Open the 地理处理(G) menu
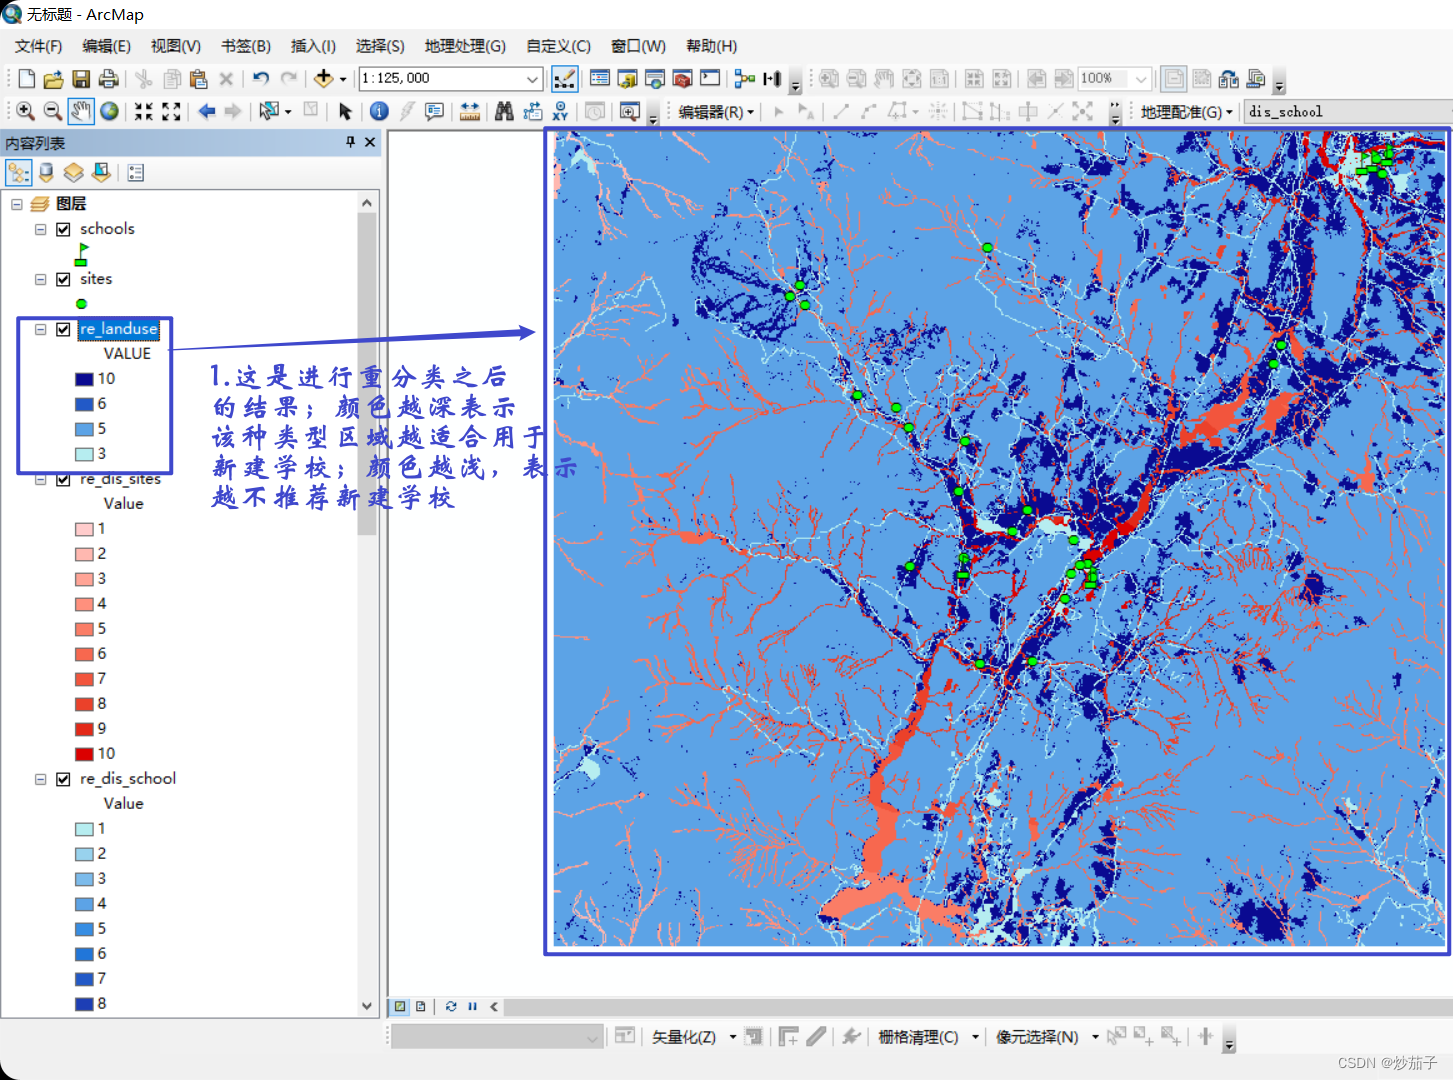The width and height of the screenshot is (1453, 1080). [x=465, y=46]
